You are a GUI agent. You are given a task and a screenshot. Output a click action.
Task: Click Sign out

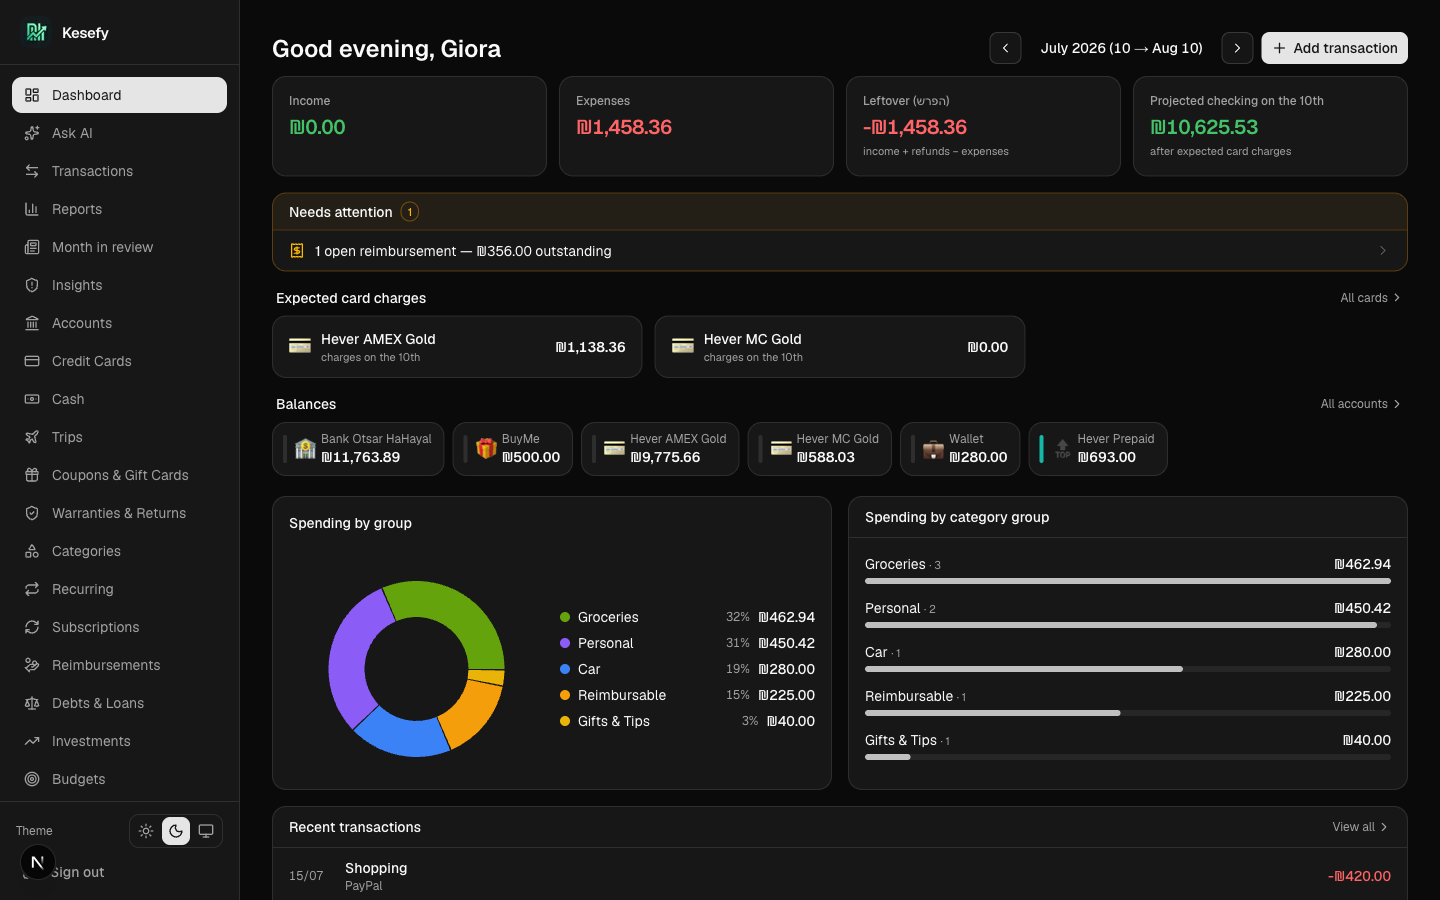[x=78, y=872]
